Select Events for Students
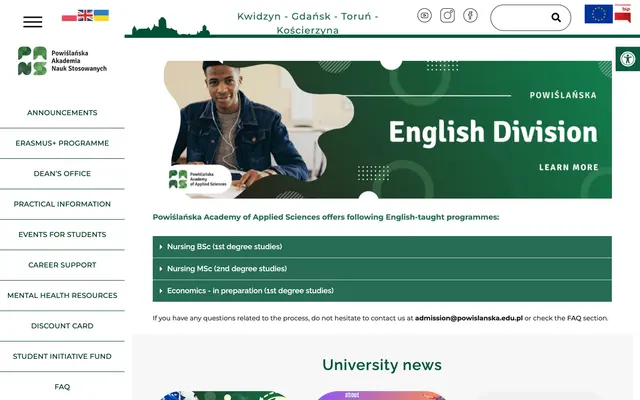The height and width of the screenshot is (400, 640). pyautogui.click(x=62, y=235)
